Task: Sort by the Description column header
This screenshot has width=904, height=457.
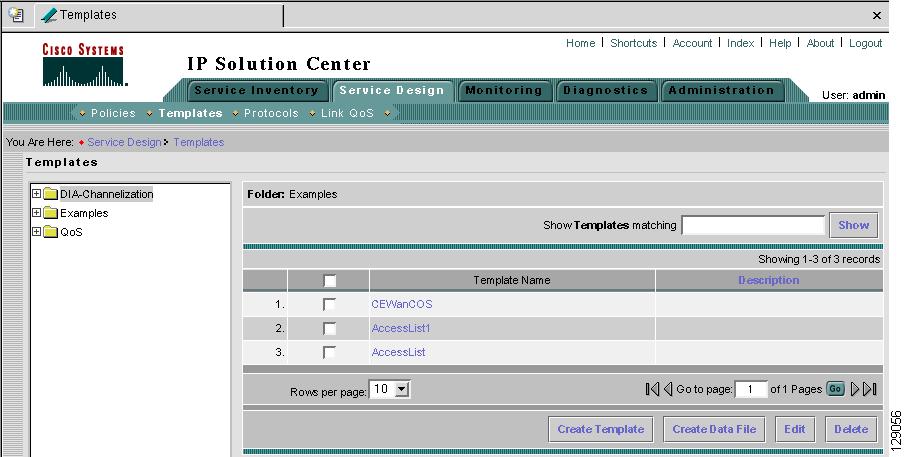Action: [x=769, y=281]
